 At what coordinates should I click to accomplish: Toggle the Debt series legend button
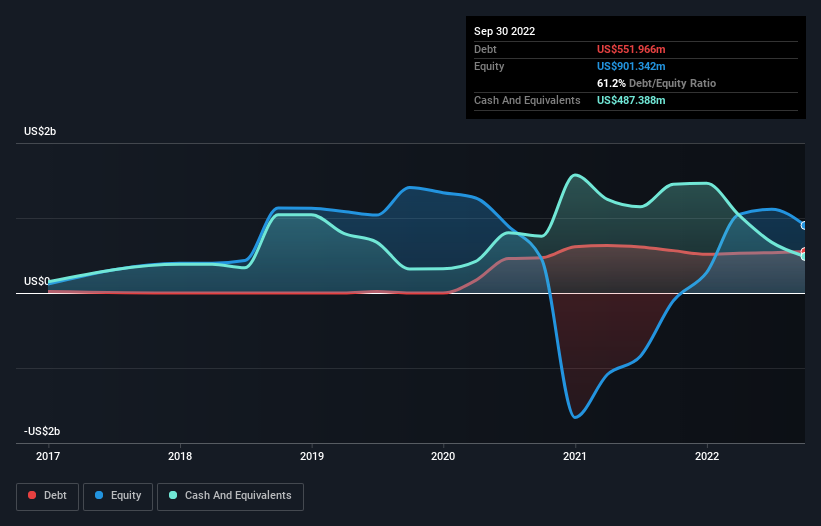[47, 496]
